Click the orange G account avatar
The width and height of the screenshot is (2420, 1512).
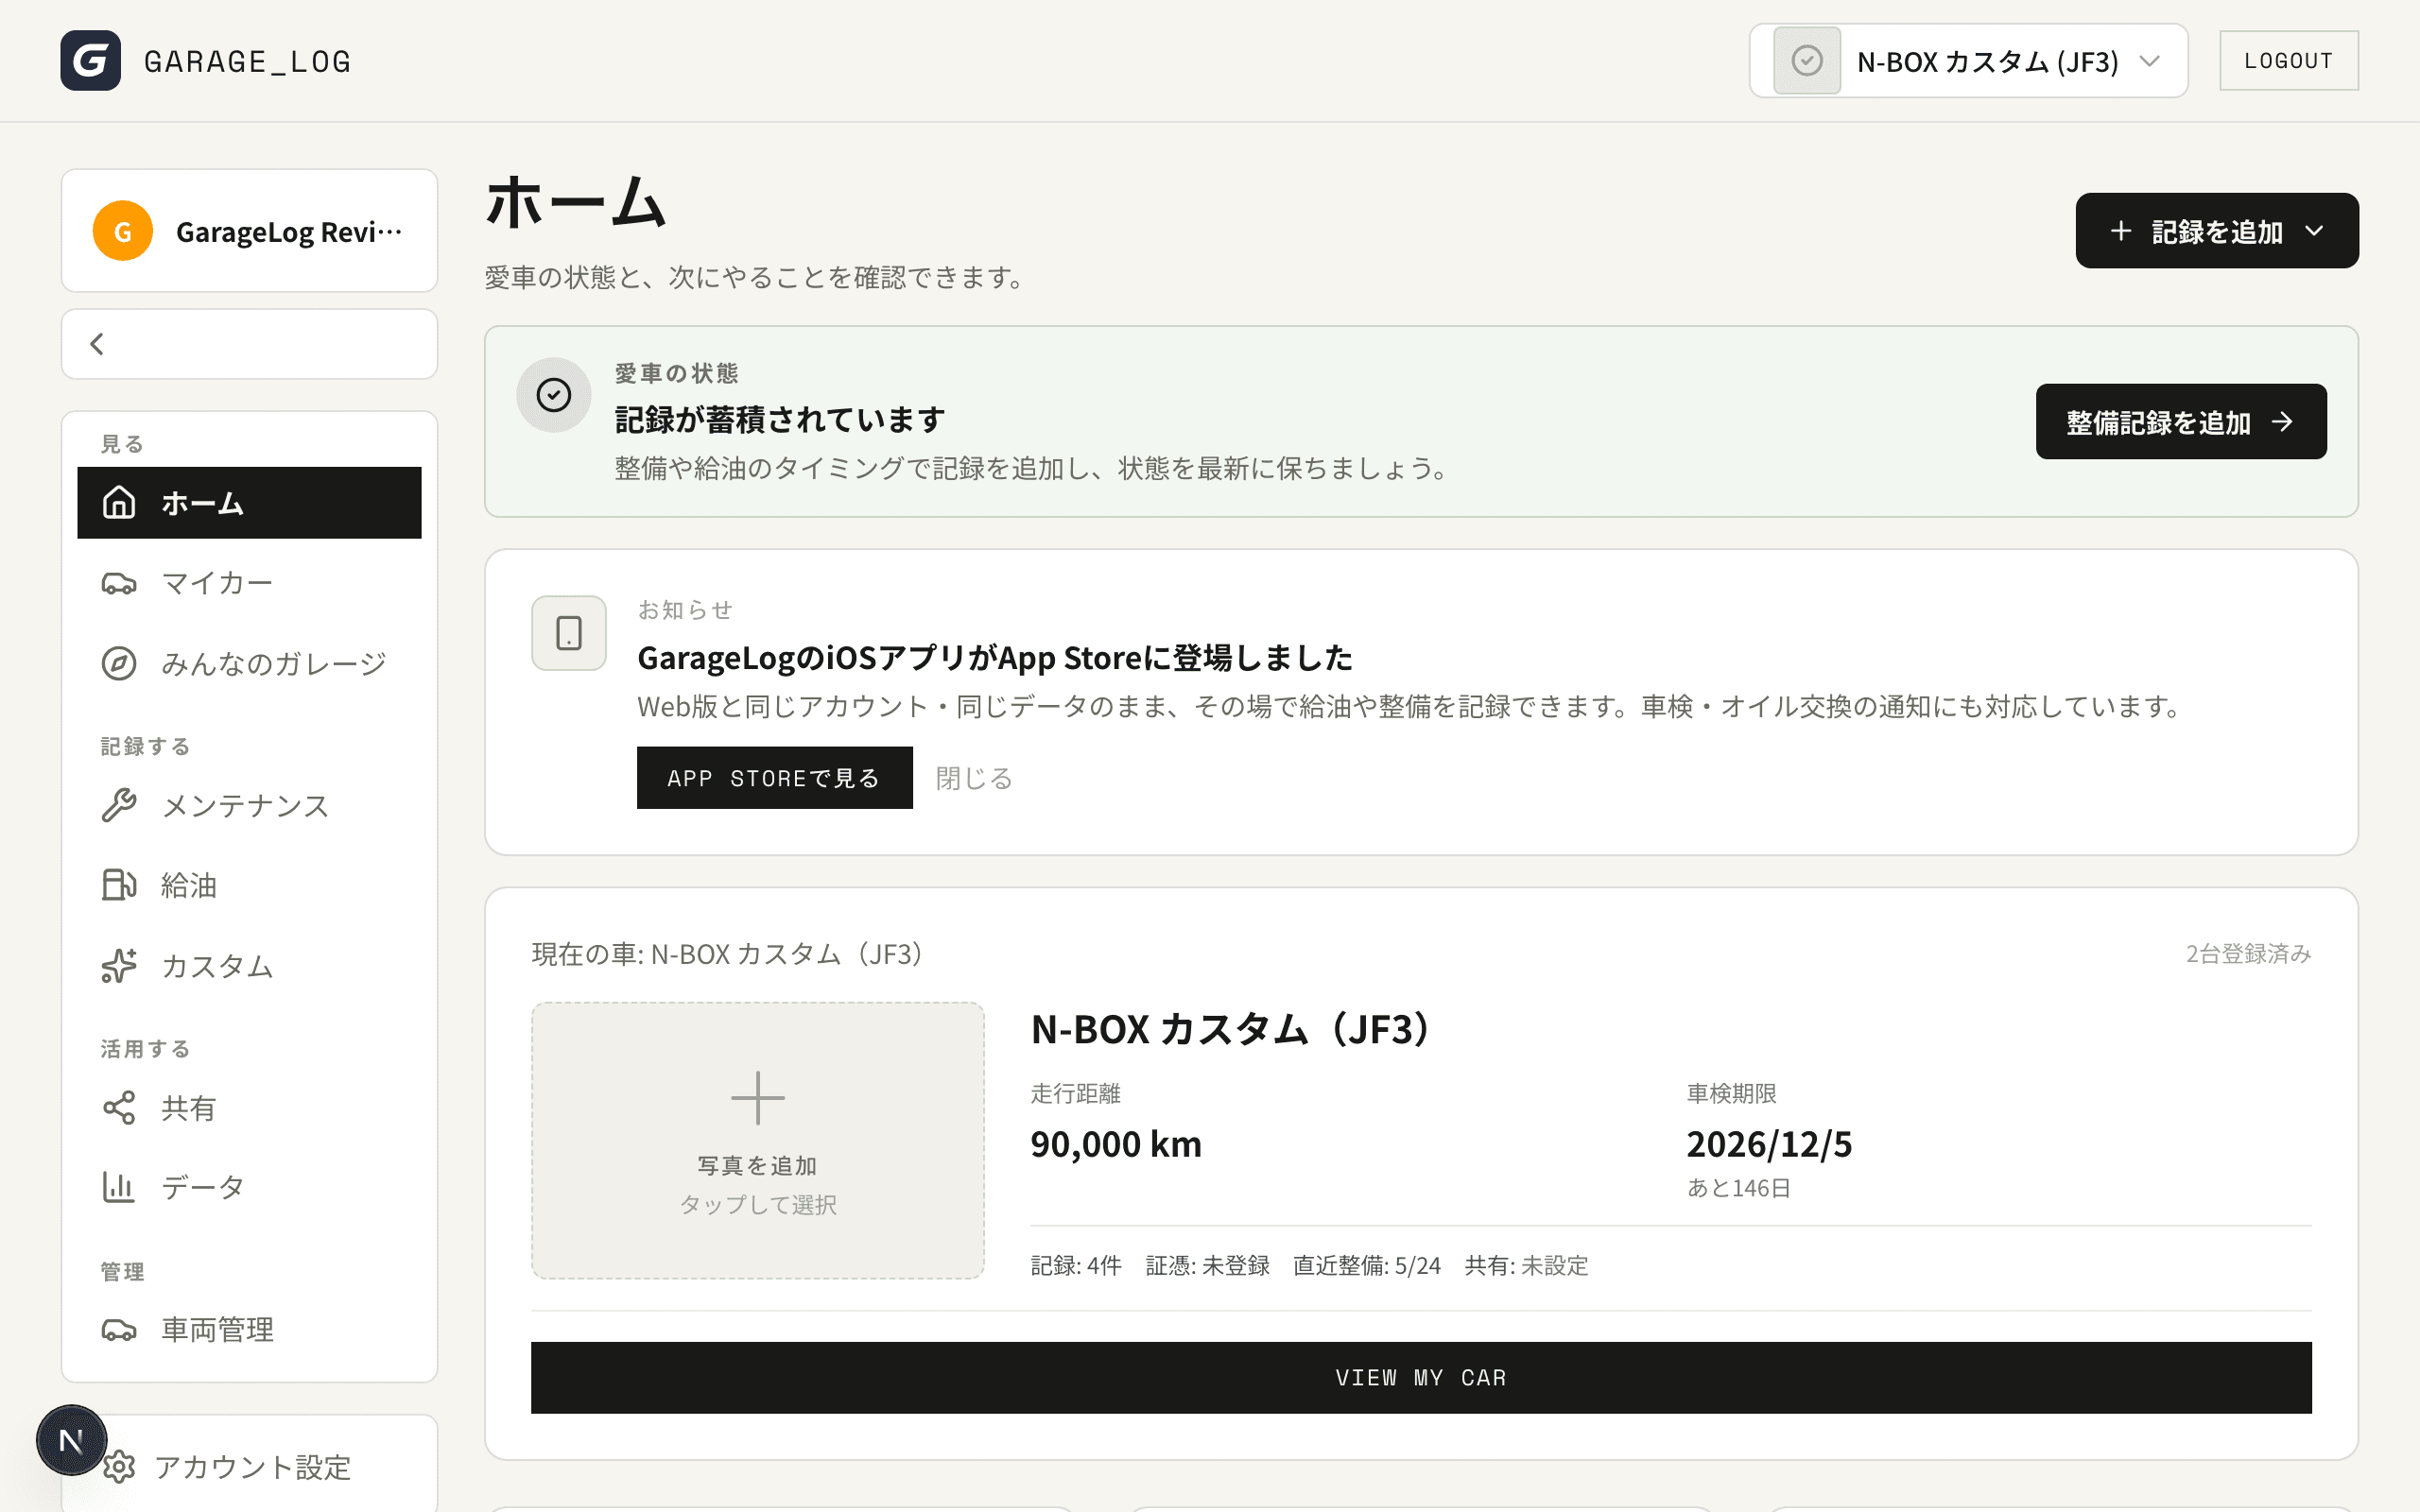point(122,231)
